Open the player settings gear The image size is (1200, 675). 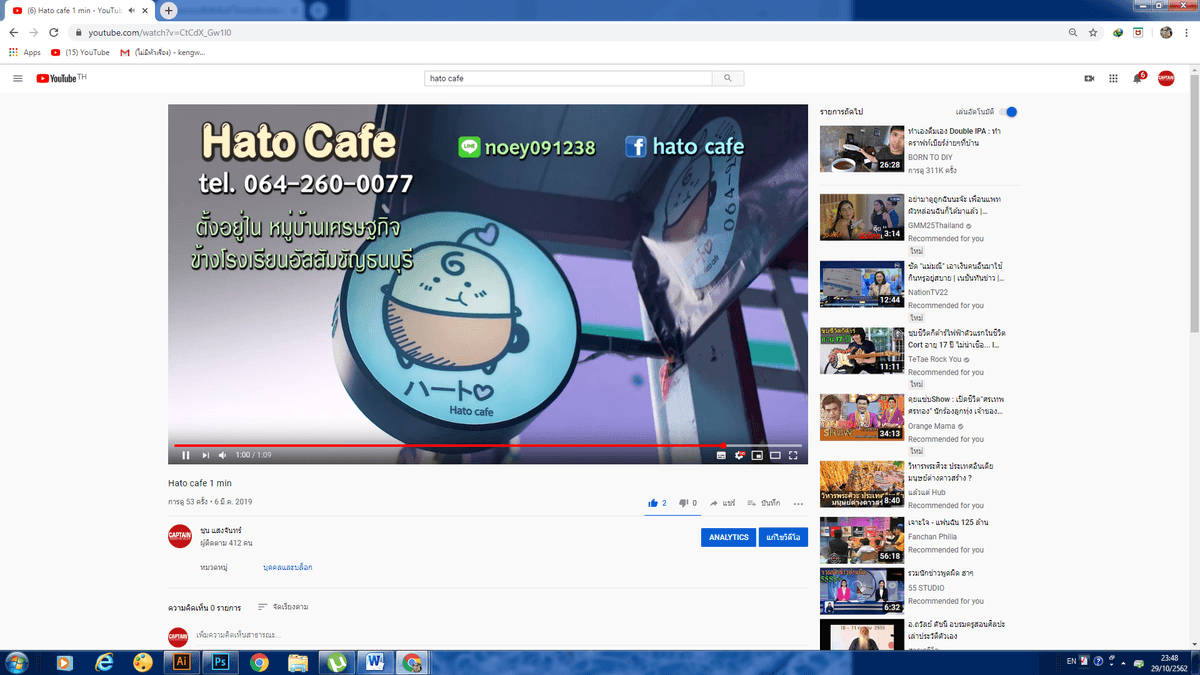point(739,455)
